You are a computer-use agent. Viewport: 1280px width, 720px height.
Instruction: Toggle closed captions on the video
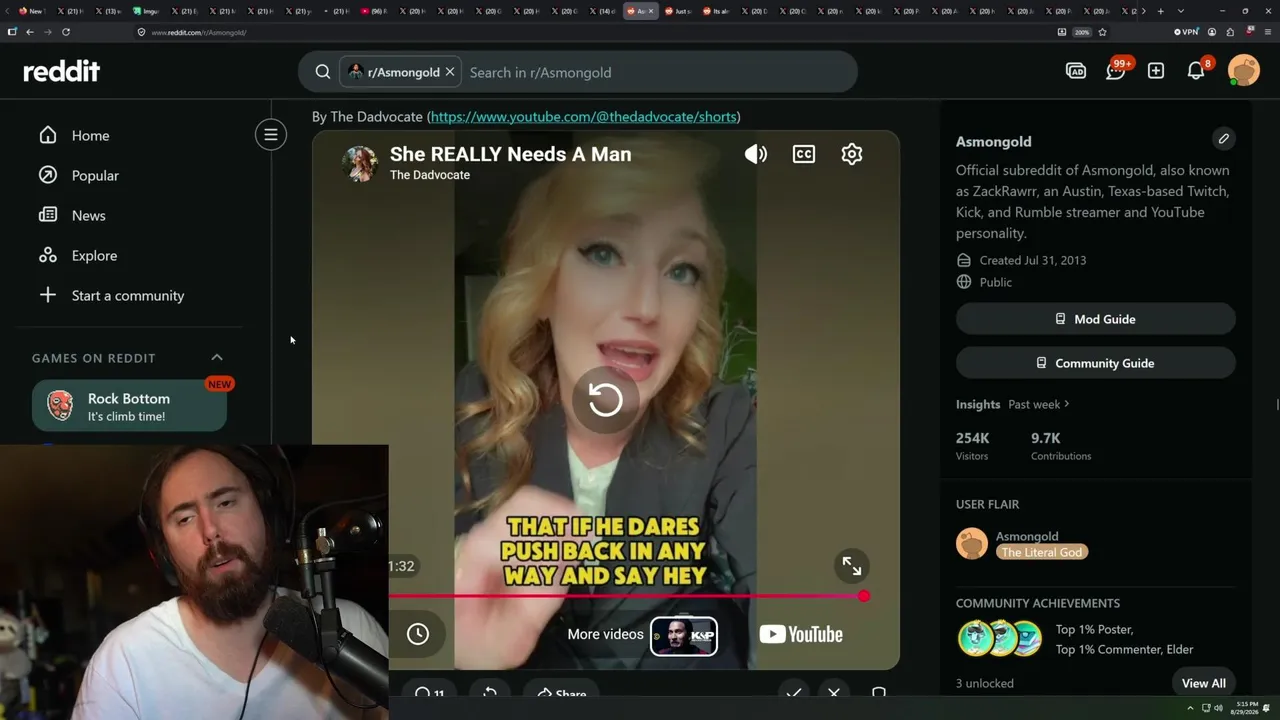coord(804,154)
